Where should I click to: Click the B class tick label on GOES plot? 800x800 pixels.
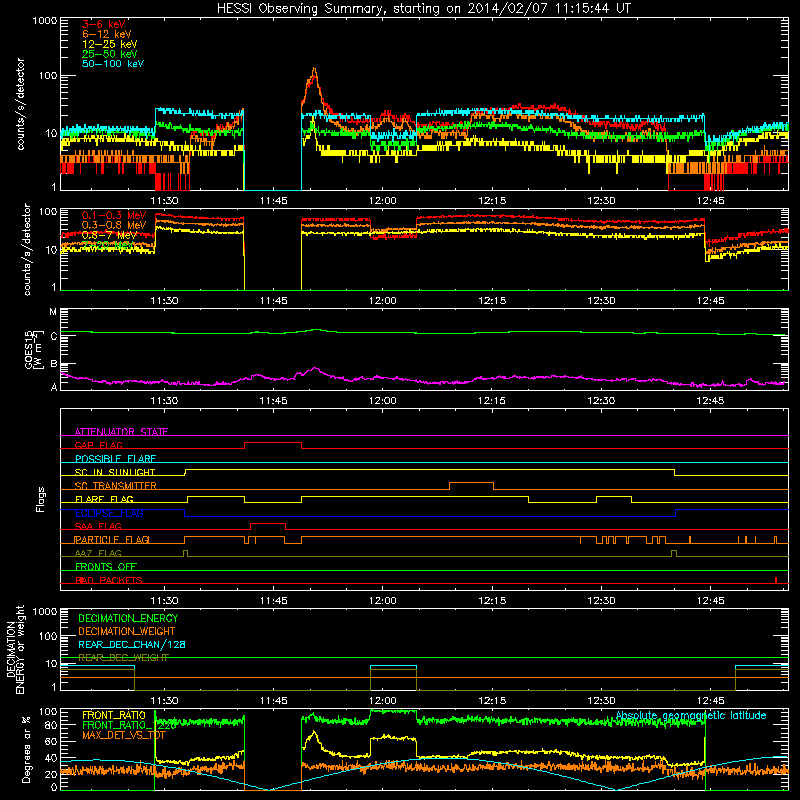coord(54,364)
